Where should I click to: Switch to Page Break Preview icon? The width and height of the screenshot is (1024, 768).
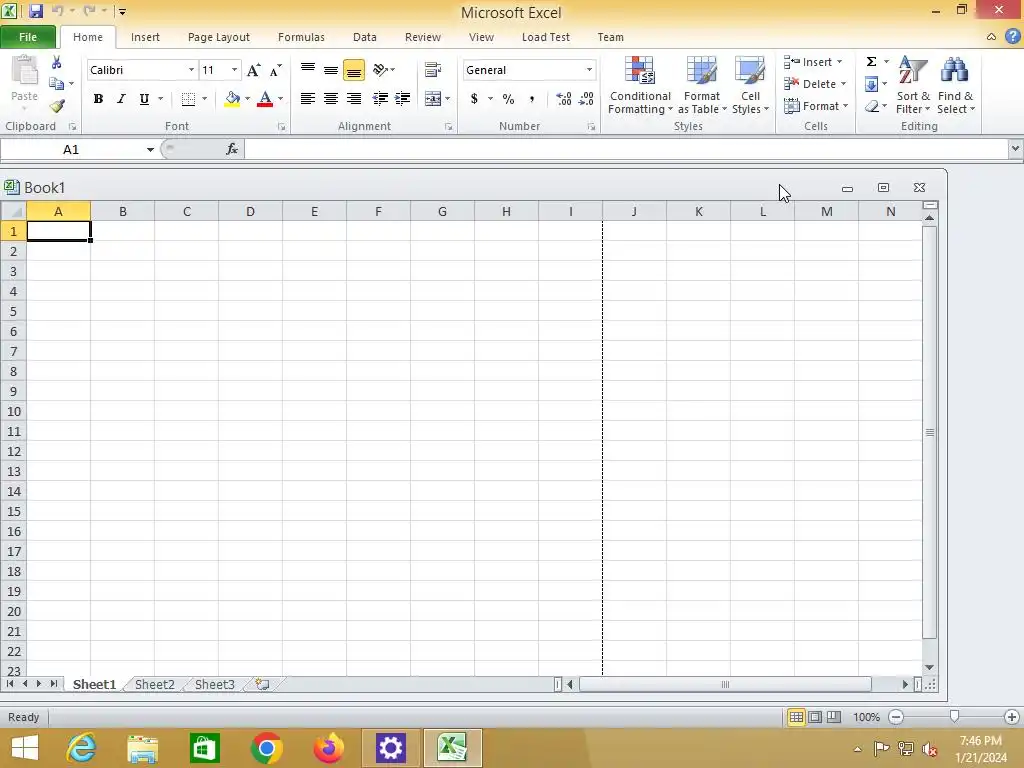pos(834,717)
